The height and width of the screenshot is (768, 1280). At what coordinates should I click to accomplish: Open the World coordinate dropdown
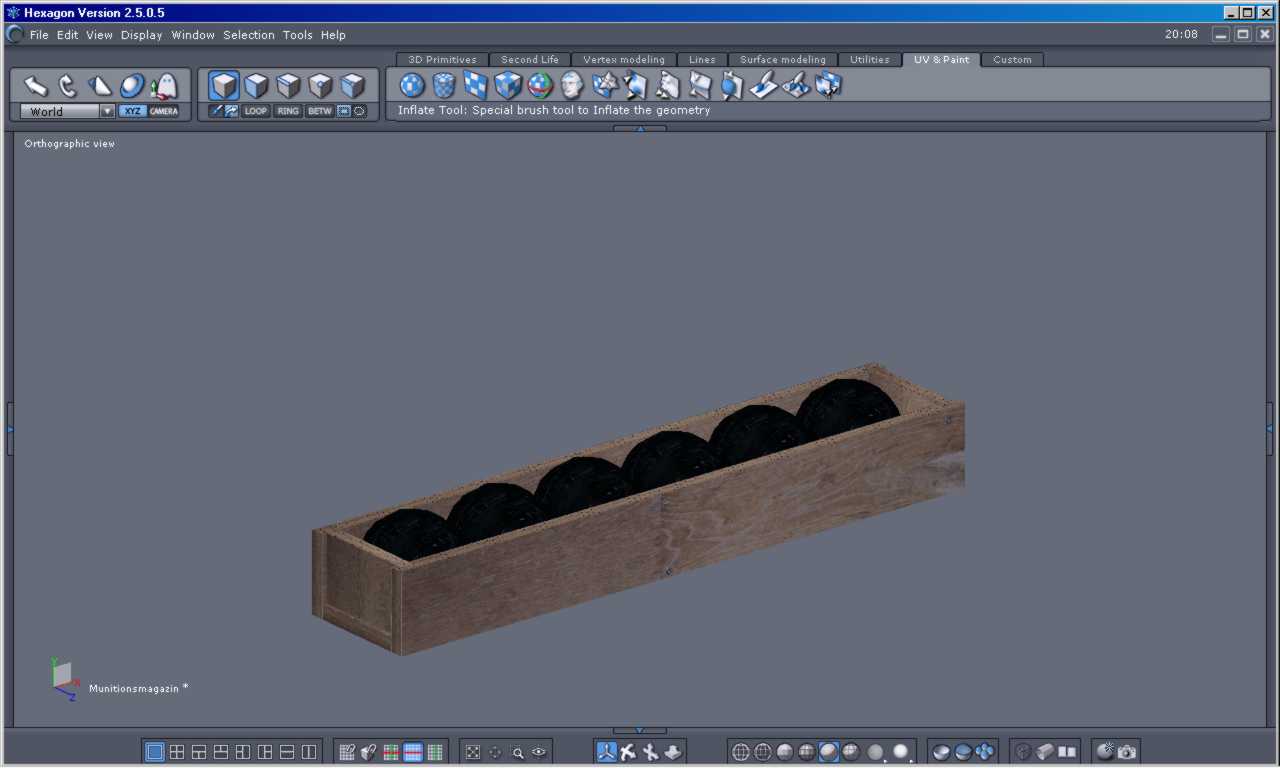click(x=107, y=112)
